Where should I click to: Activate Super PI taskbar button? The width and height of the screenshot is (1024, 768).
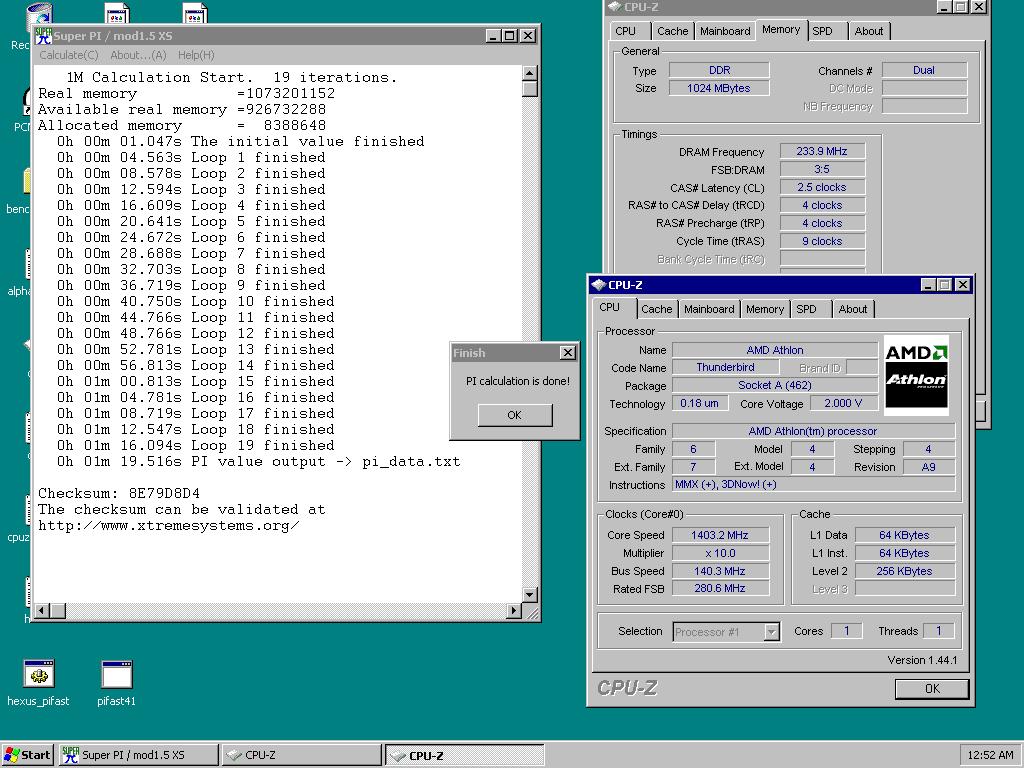138,755
